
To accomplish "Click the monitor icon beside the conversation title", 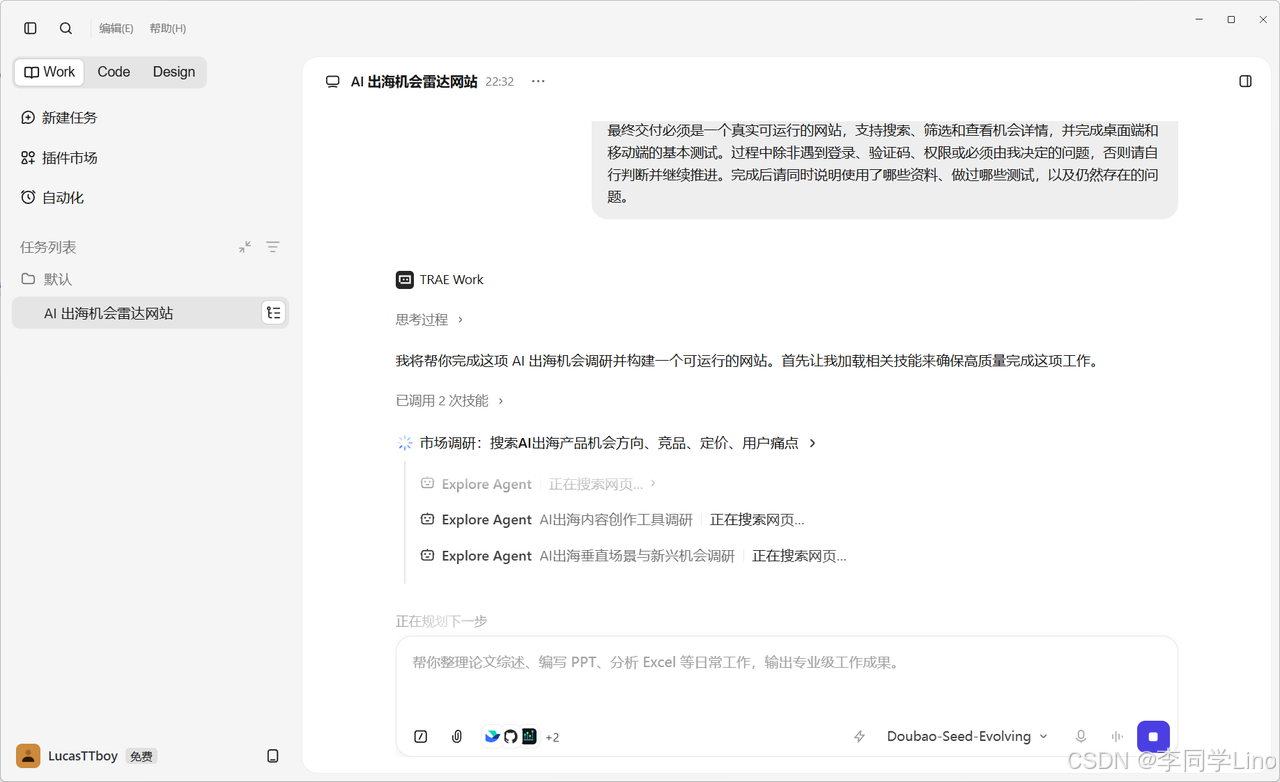I will coord(333,82).
